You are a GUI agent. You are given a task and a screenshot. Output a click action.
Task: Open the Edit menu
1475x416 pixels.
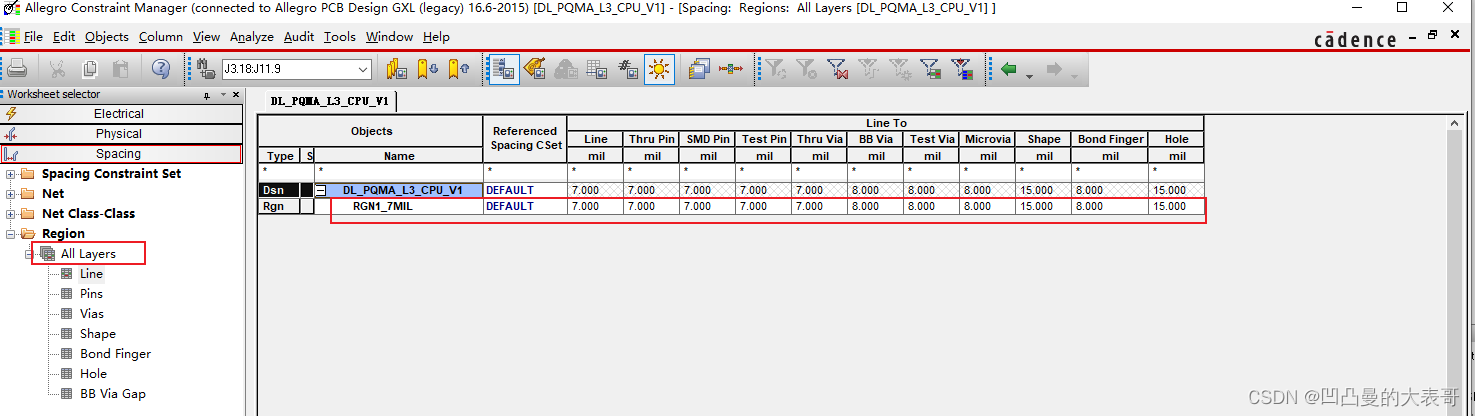tap(64, 37)
